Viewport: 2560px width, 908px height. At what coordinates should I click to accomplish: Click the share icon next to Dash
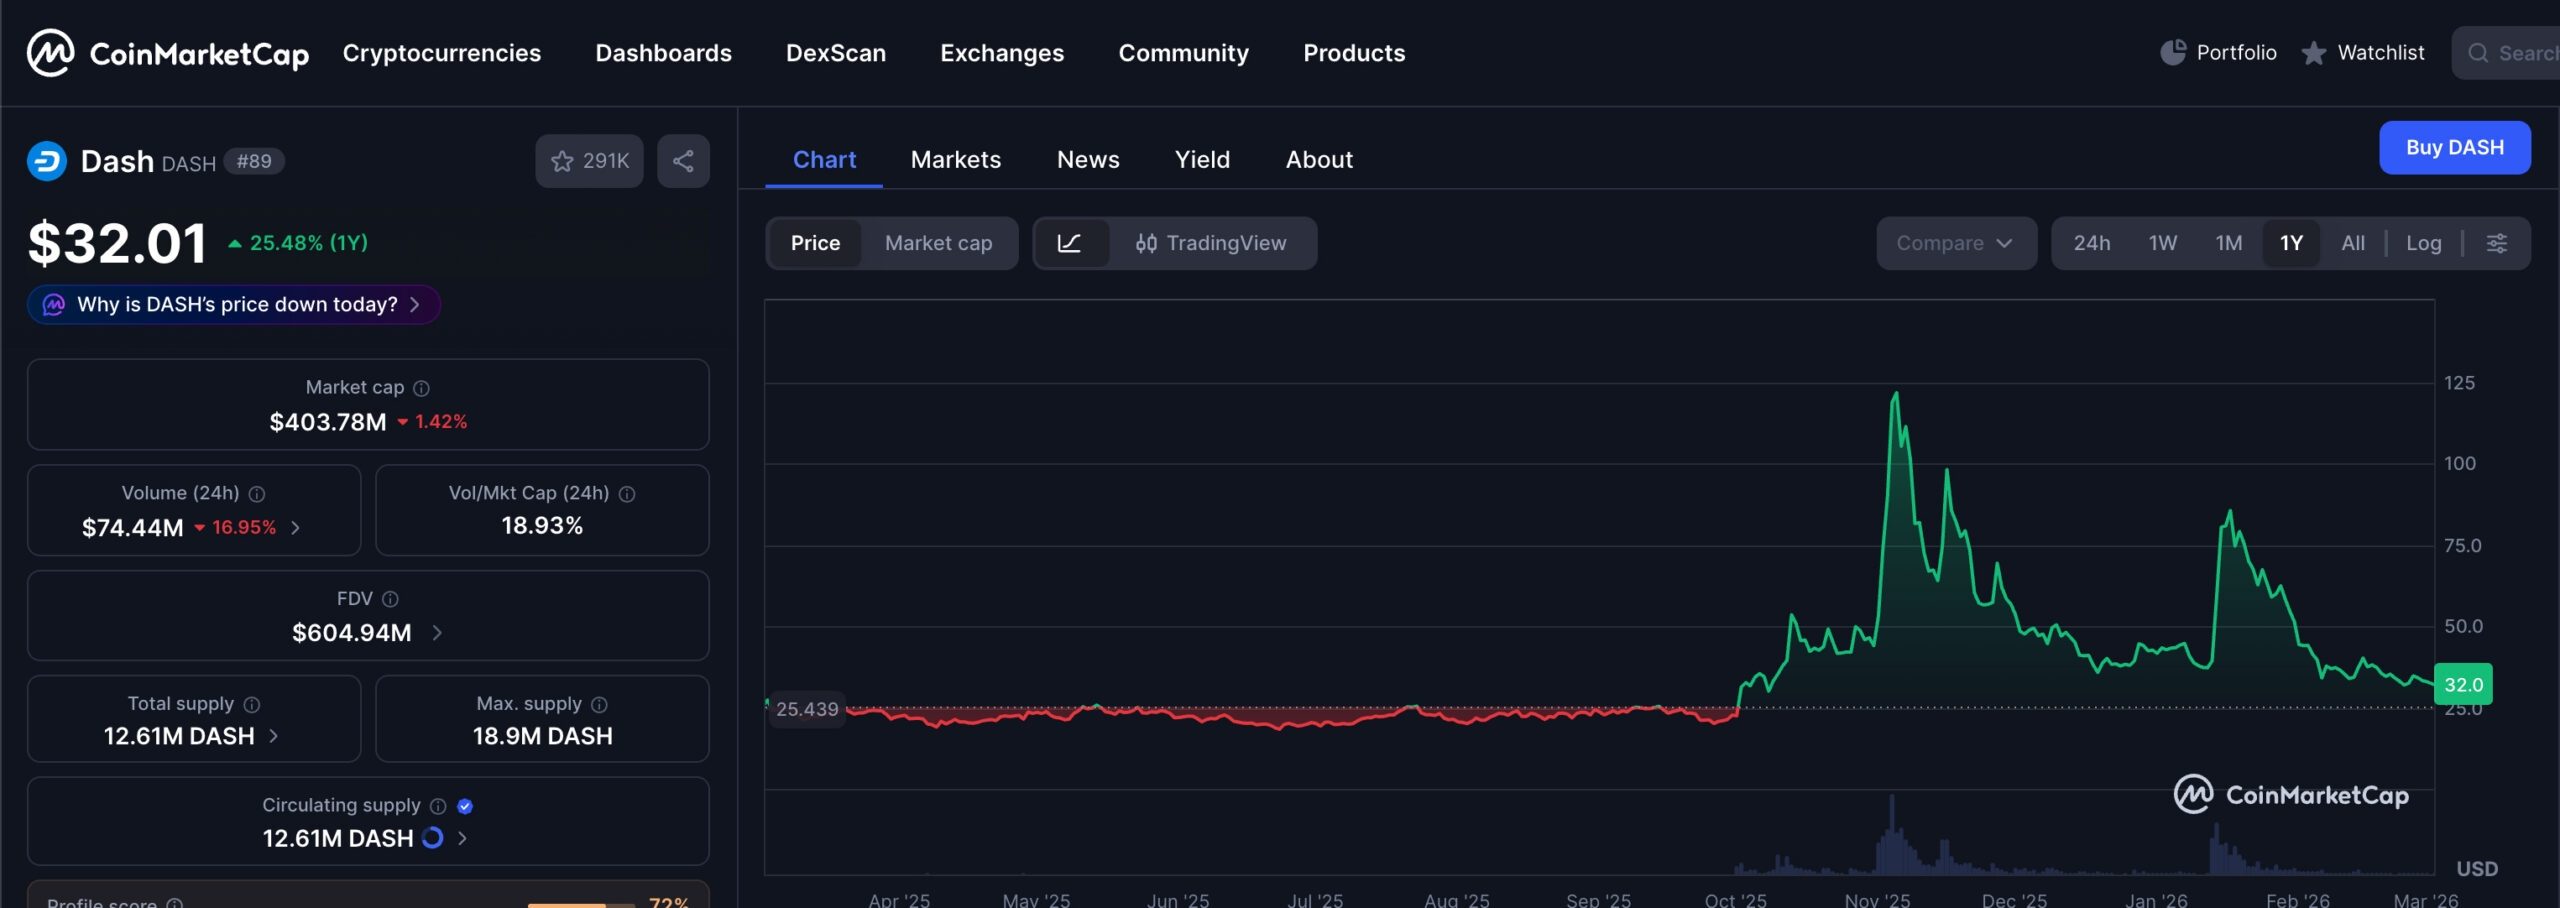[683, 161]
